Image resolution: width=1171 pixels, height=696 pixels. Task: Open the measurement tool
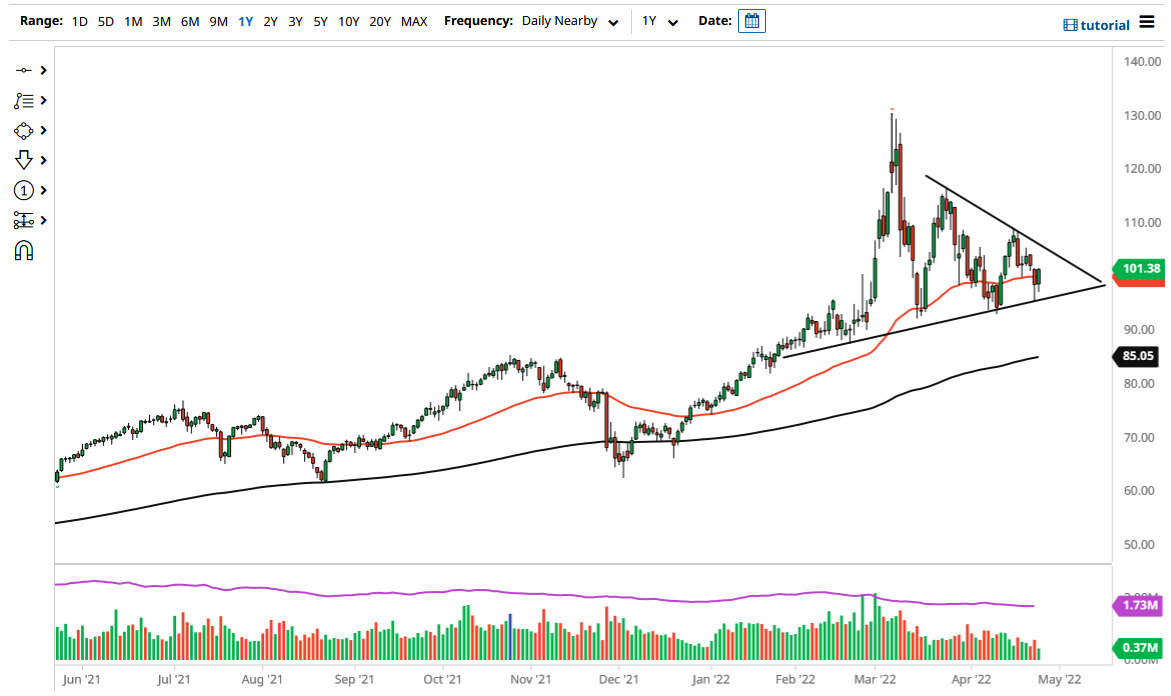coord(25,220)
